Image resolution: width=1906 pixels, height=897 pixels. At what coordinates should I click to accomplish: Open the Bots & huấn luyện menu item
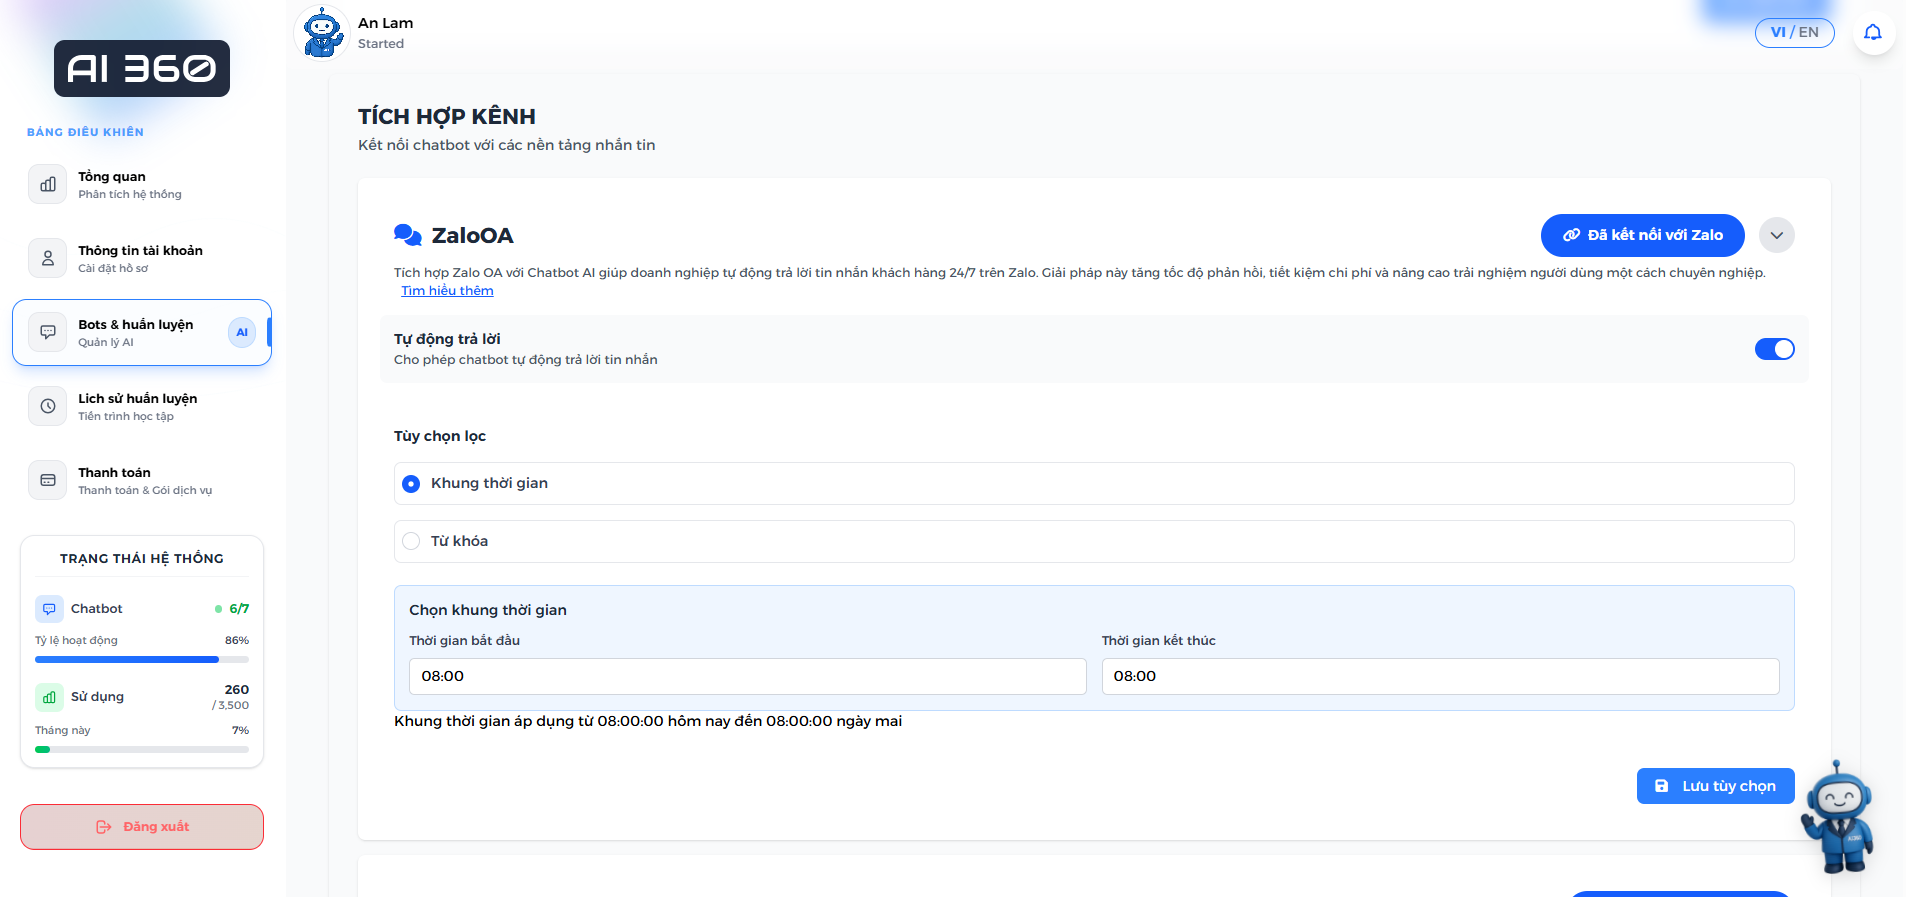pos(136,332)
